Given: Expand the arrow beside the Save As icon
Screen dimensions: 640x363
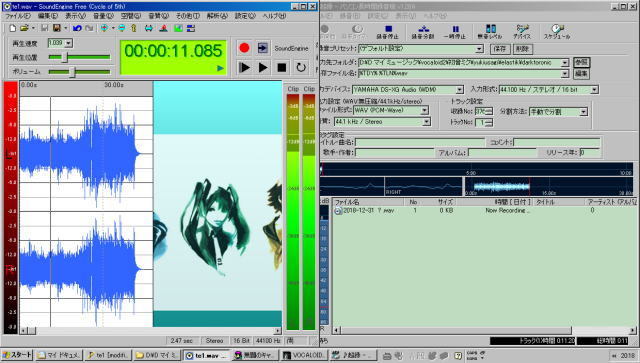Looking at the screenshot, I should (65, 28).
